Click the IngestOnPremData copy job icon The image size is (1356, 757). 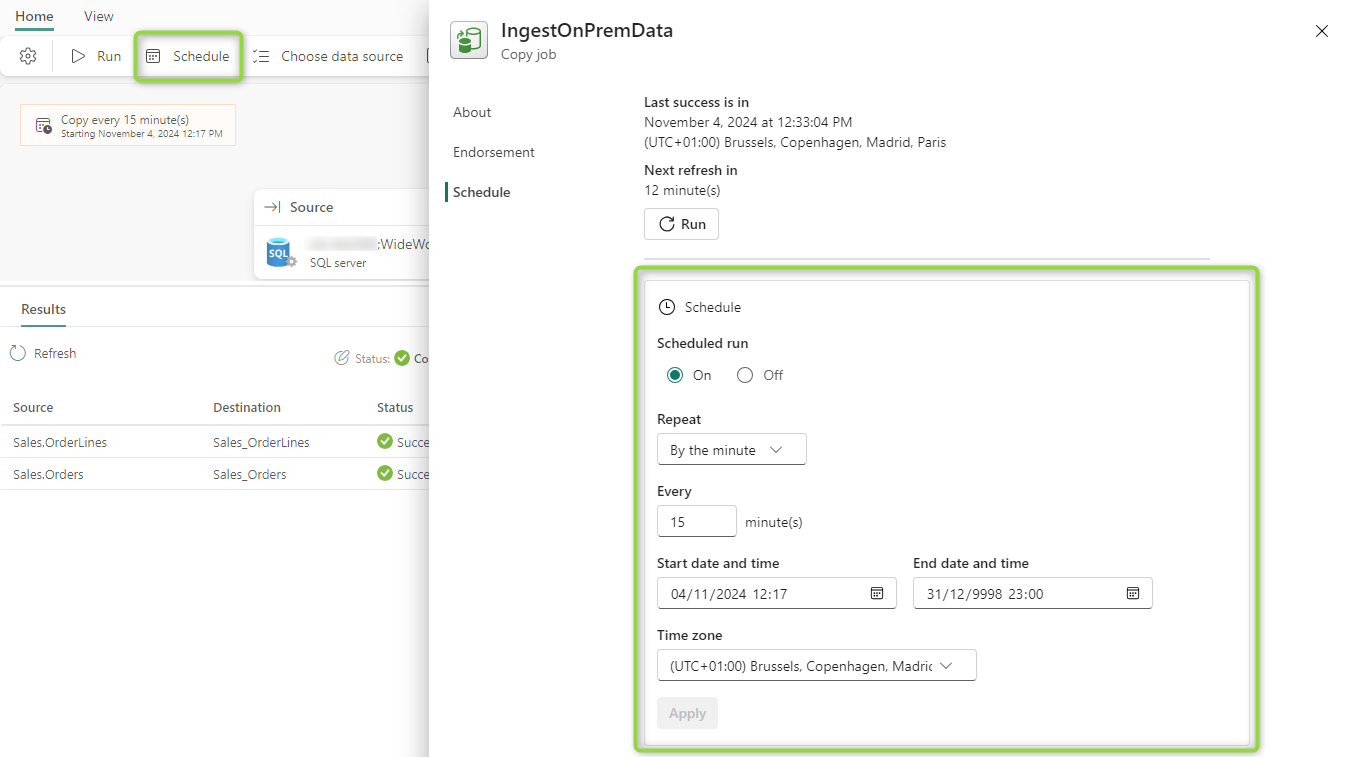(x=469, y=40)
